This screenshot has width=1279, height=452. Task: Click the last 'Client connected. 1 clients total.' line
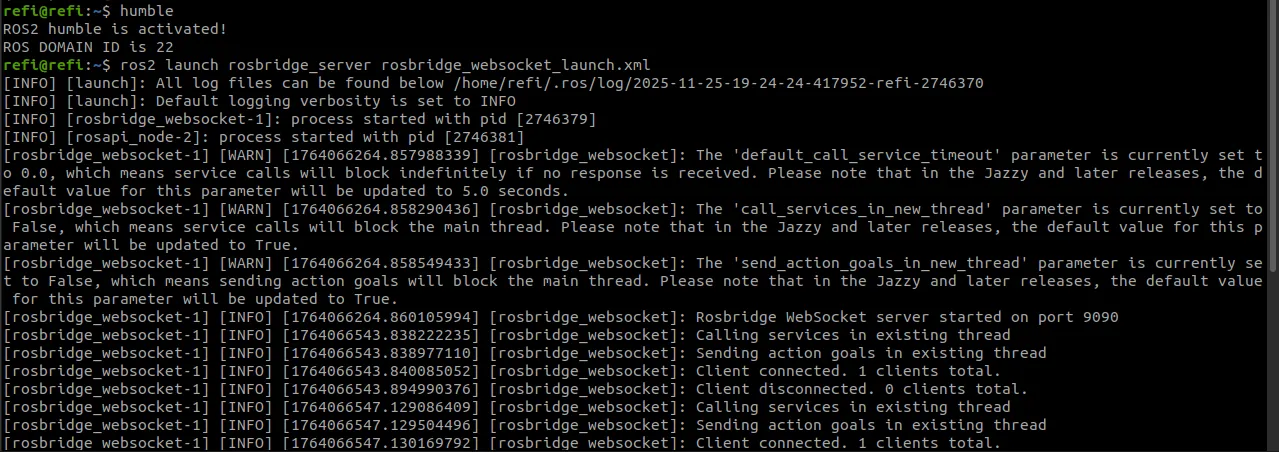pyautogui.click(x=847, y=443)
